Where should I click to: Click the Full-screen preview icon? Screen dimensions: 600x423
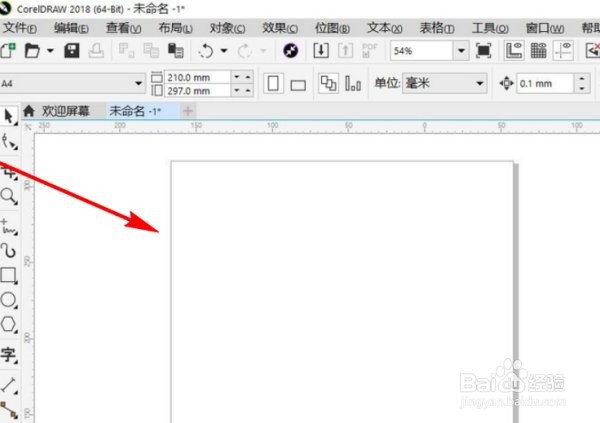coord(484,50)
